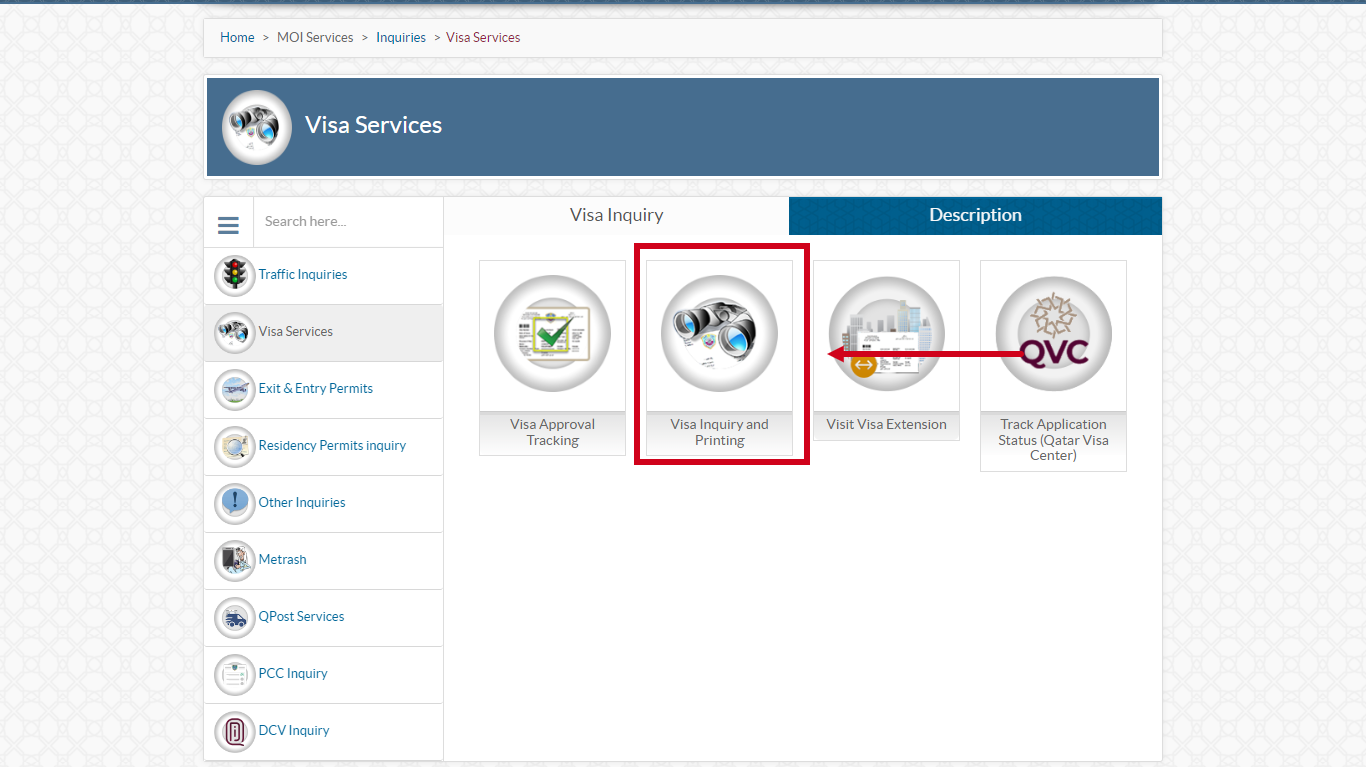Open the Metrash text link in the sidebar
Image resolution: width=1366 pixels, height=767 pixels.
282,560
